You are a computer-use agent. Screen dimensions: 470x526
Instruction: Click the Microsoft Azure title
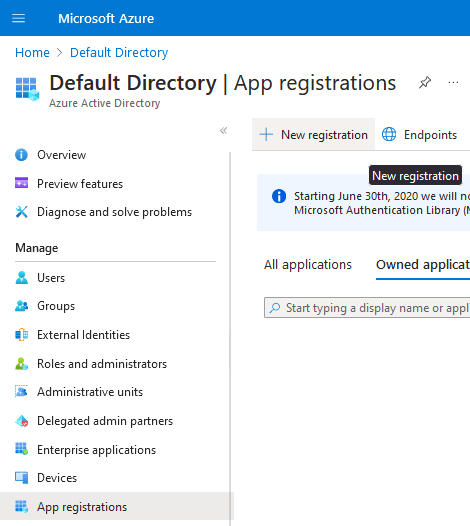click(106, 18)
